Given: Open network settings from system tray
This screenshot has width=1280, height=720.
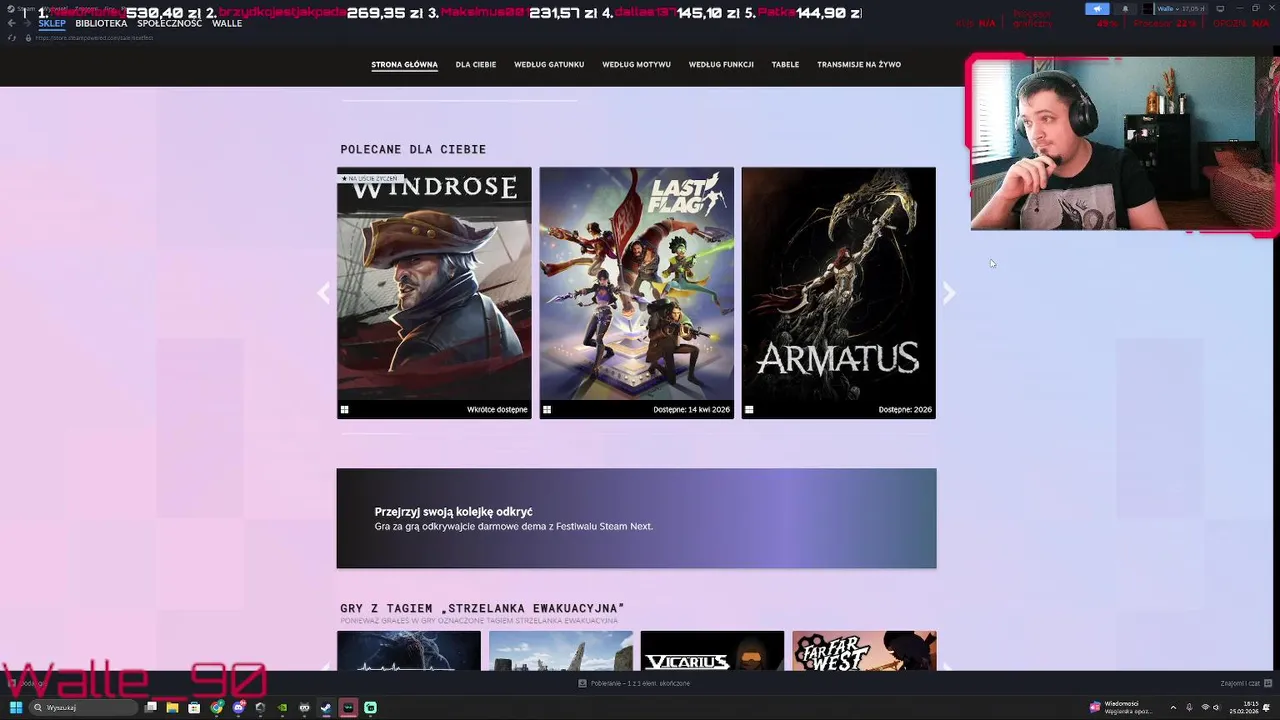Looking at the screenshot, I should [x=1205, y=707].
